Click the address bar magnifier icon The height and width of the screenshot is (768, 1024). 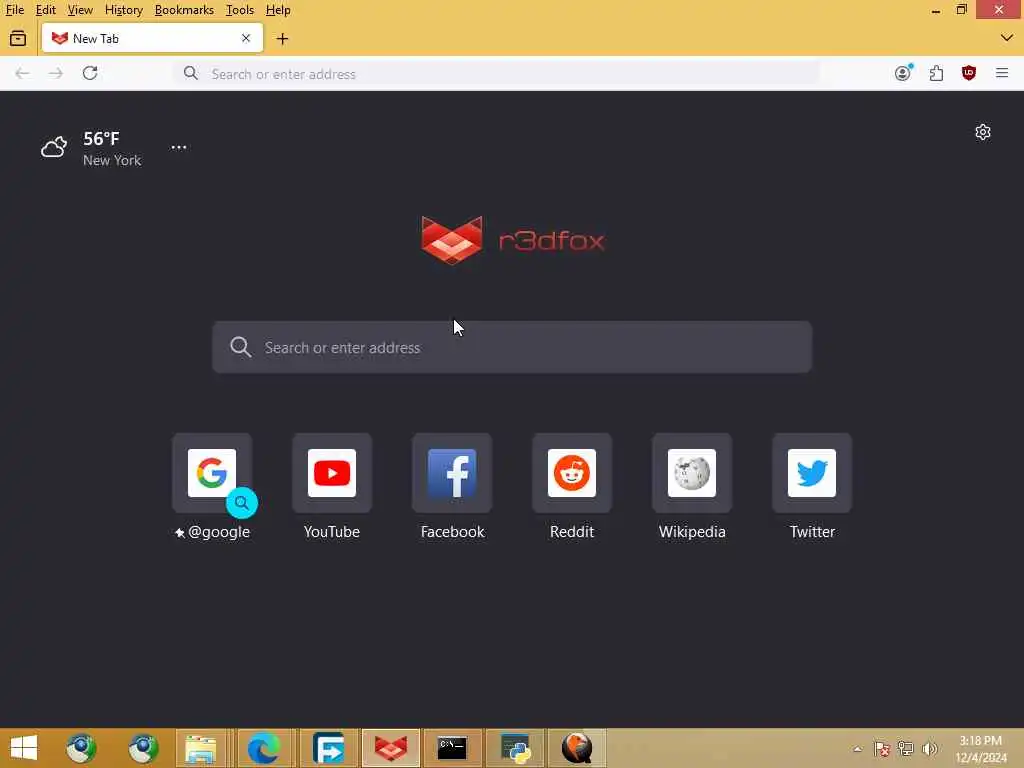(191, 73)
